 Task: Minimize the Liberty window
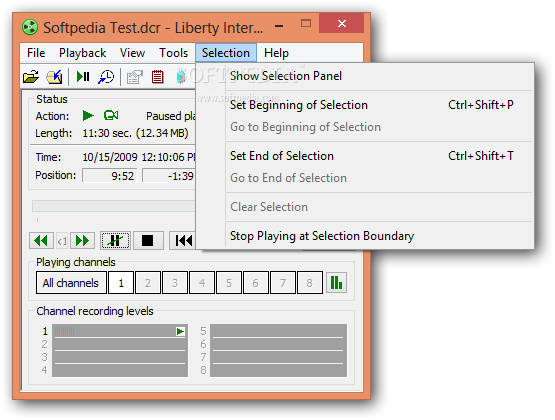pyautogui.click(x=279, y=25)
